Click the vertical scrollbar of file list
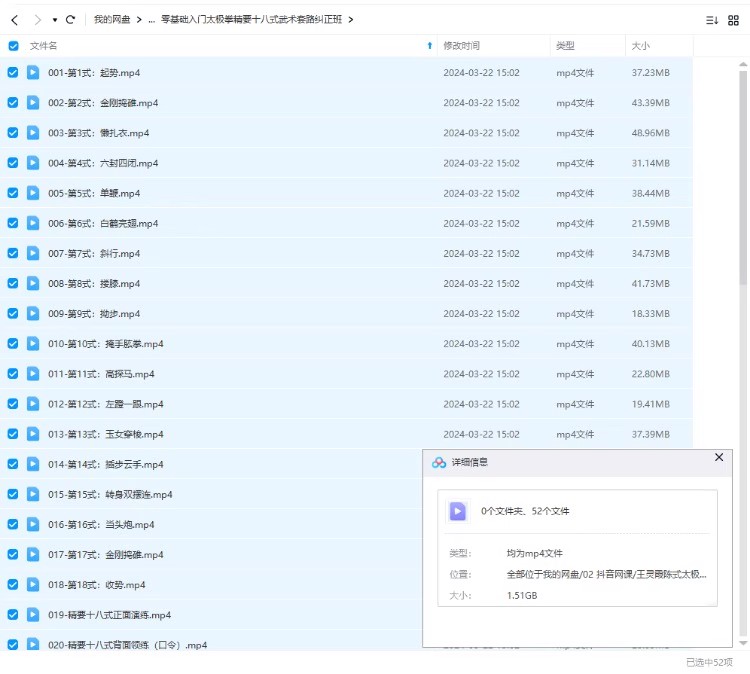The image size is (750, 674). pyautogui.click(x=742, y=300)
